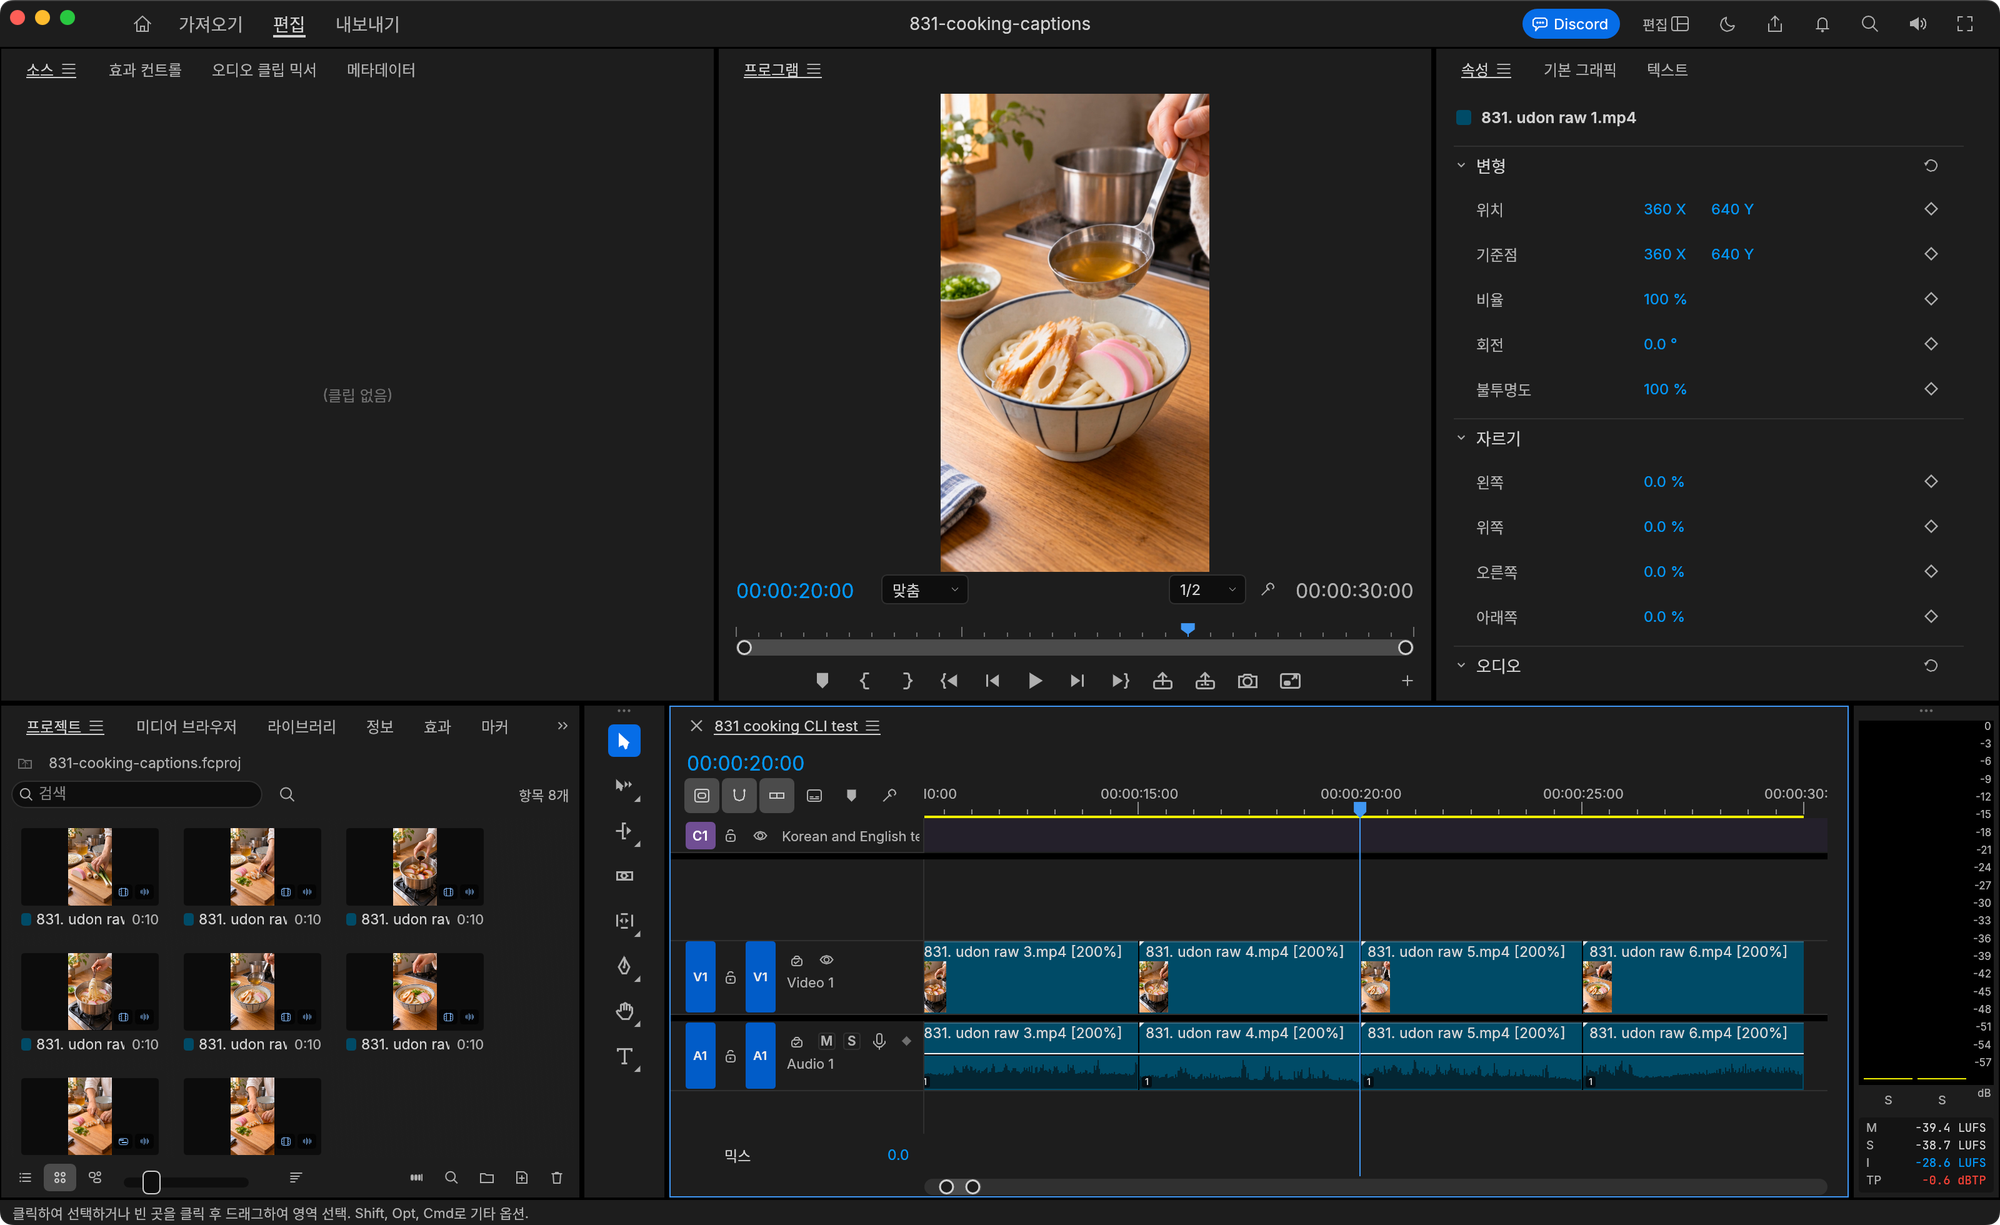This screenshot has height=1225, width=2000.
Task: Toggle timeline snapping magnet button
Action: tap(739, 795)
